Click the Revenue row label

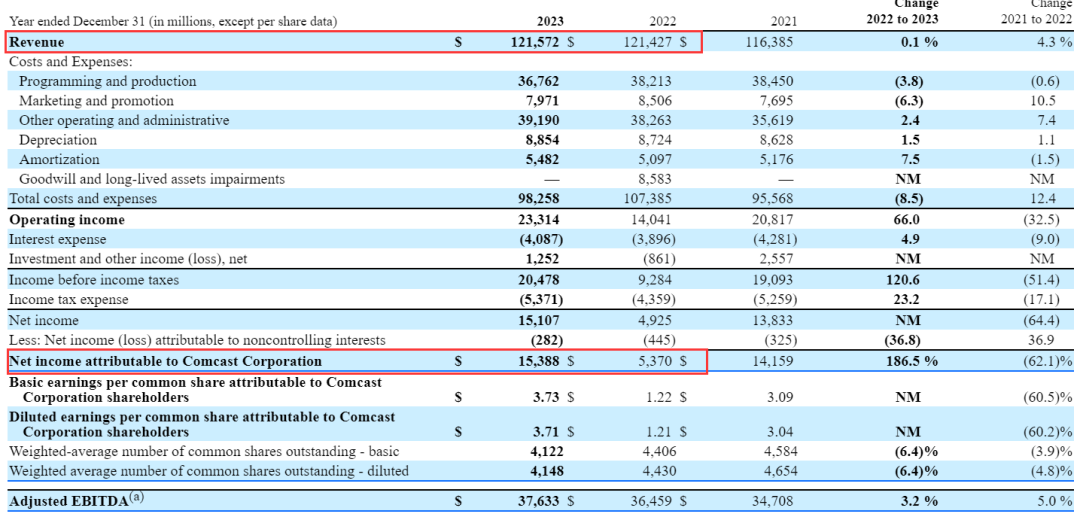coord(37,43)
